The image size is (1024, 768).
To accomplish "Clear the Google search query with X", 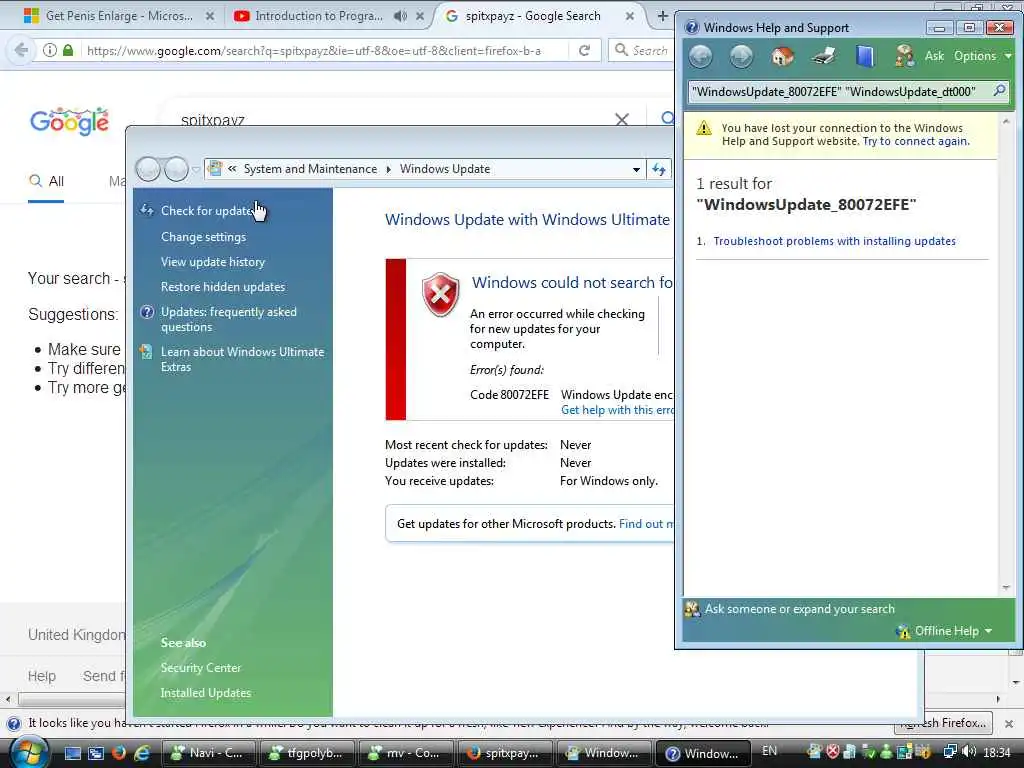I will coord(622,120).
